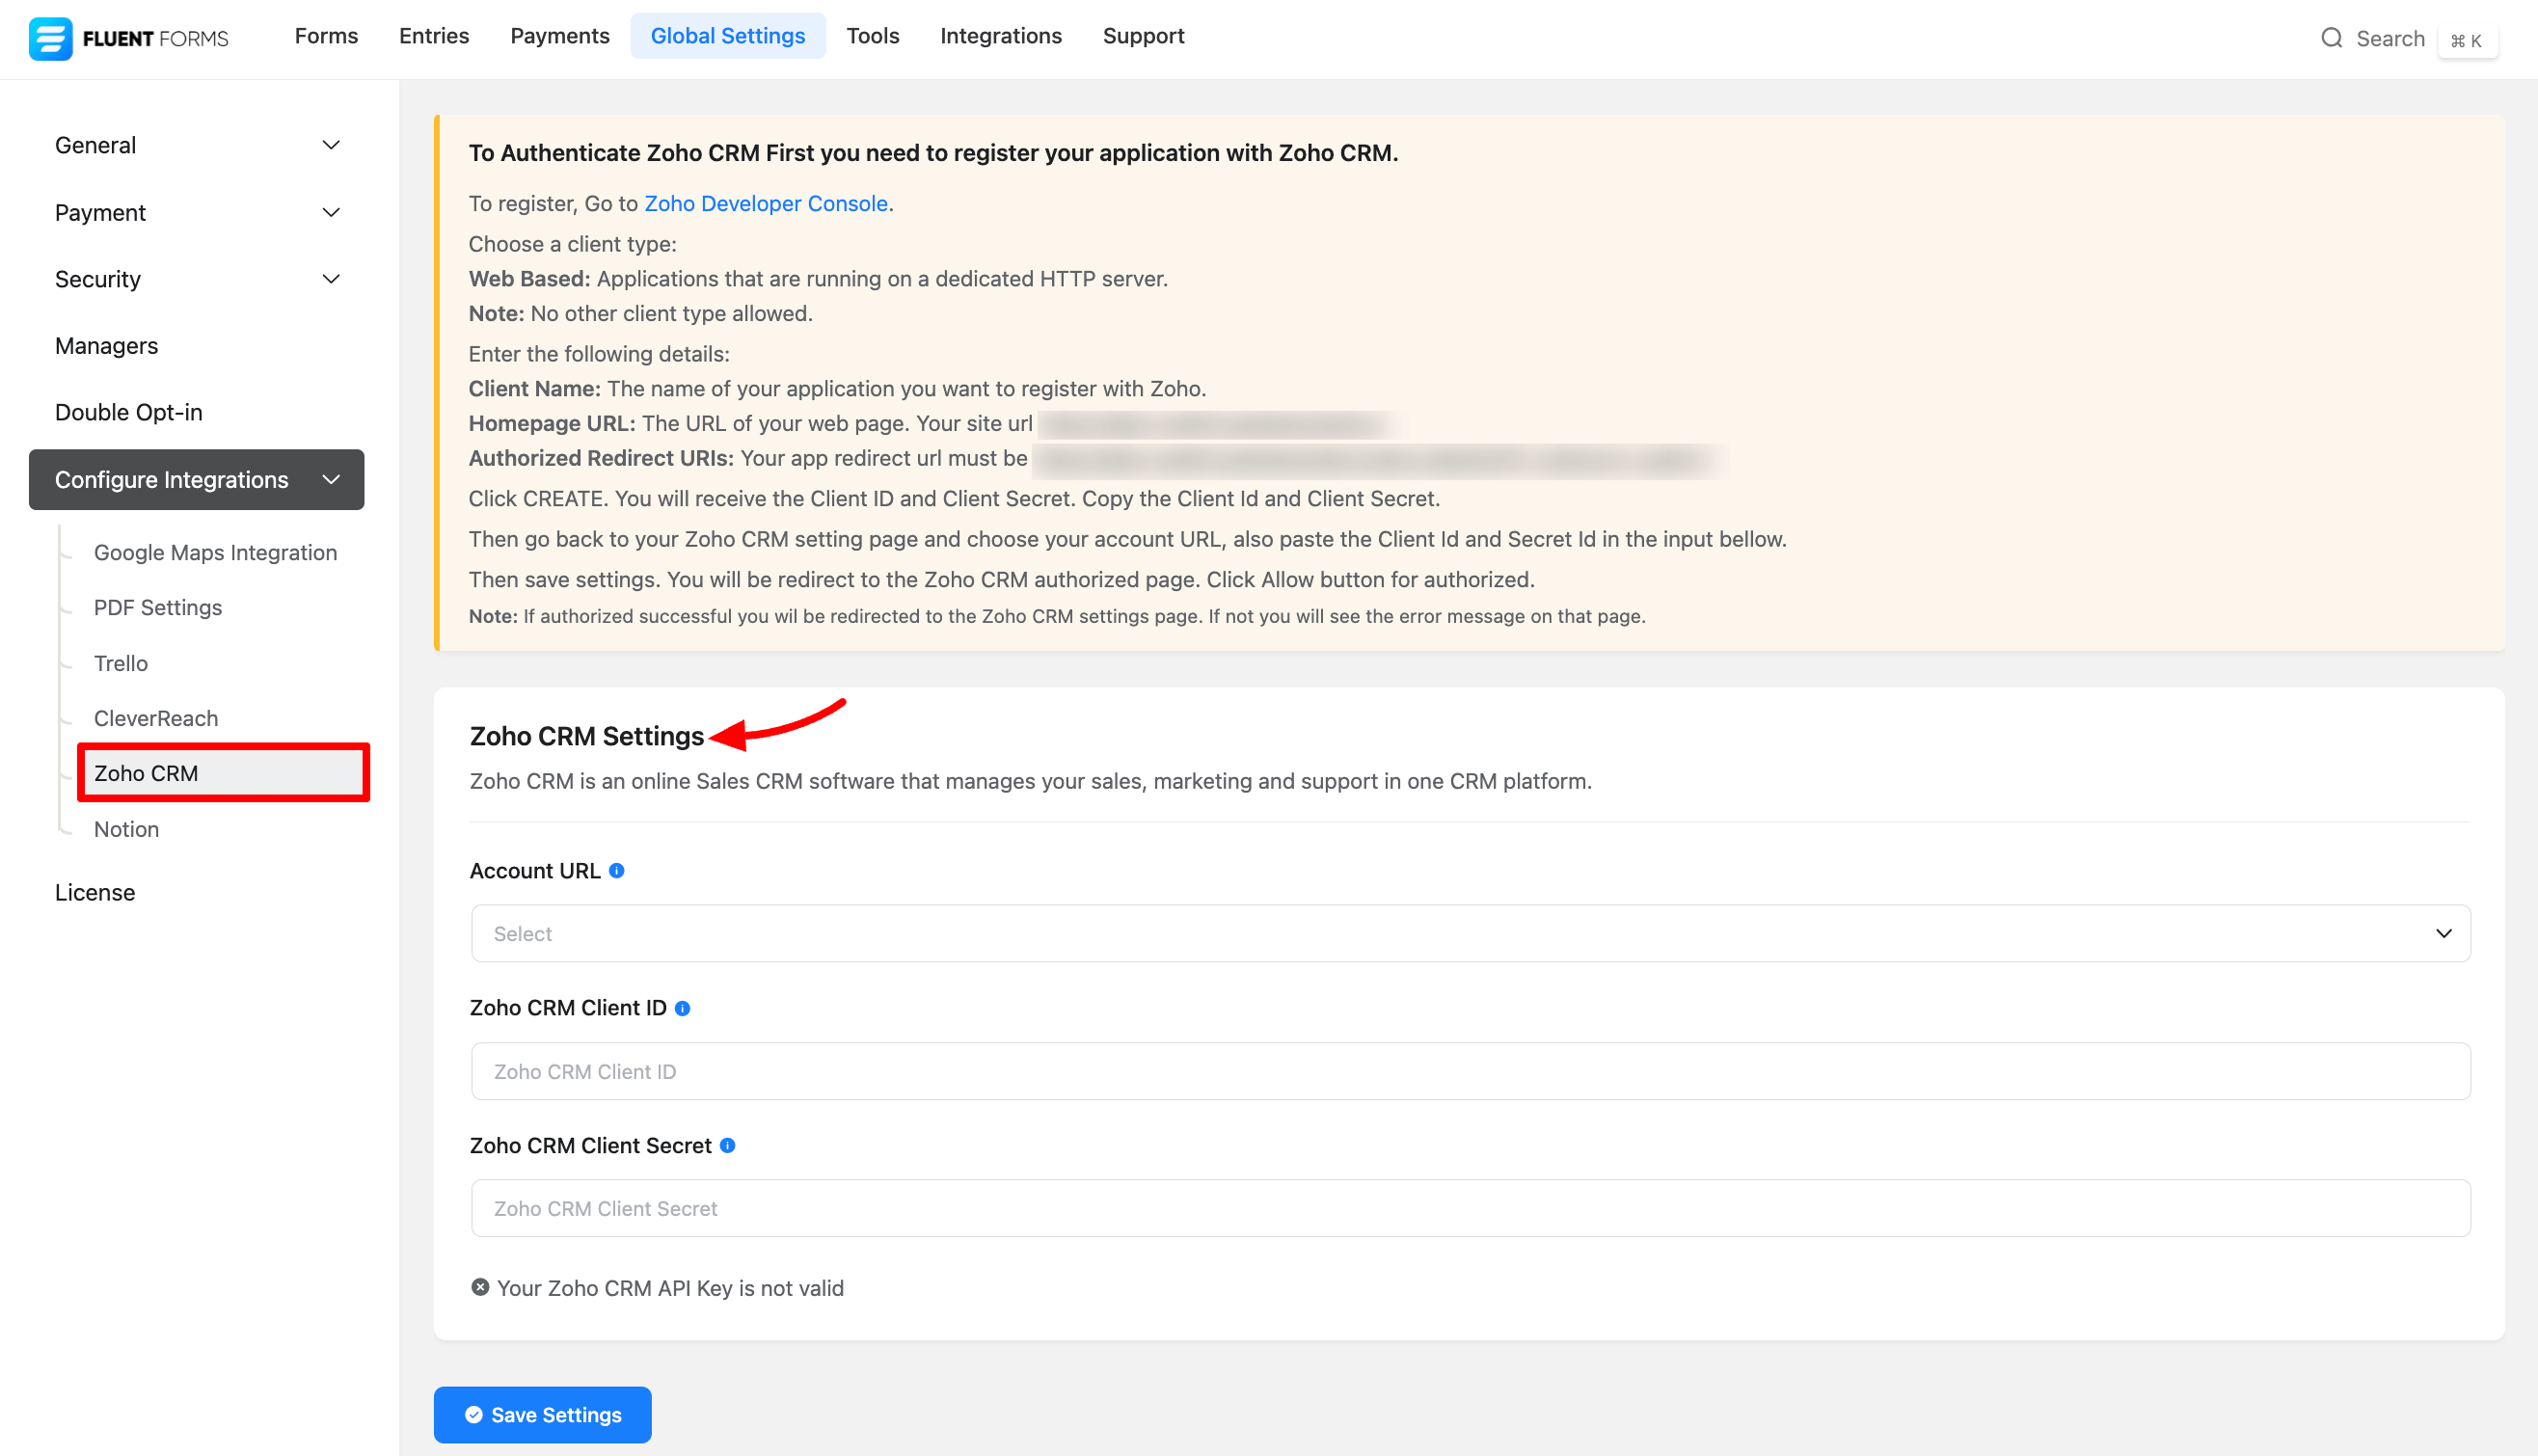
Task: Open the Integrations top menu item
Action: 1000,36
